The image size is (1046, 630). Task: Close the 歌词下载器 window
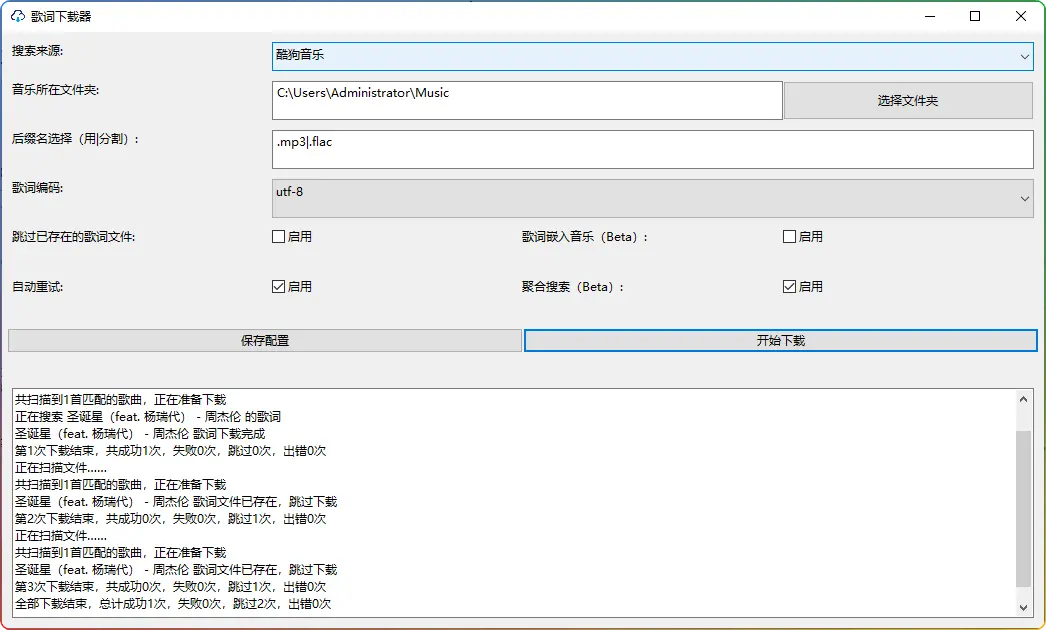coord(1021,16)
